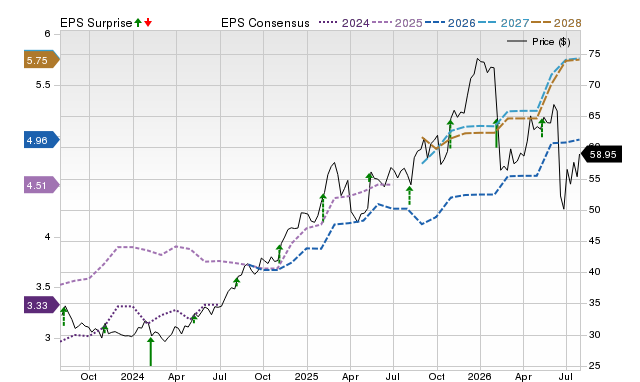This screenshot has width=640, height=382.
Task: Click the tall green surprise arrow at chart bottom
Action: click(x=151, y=351)
